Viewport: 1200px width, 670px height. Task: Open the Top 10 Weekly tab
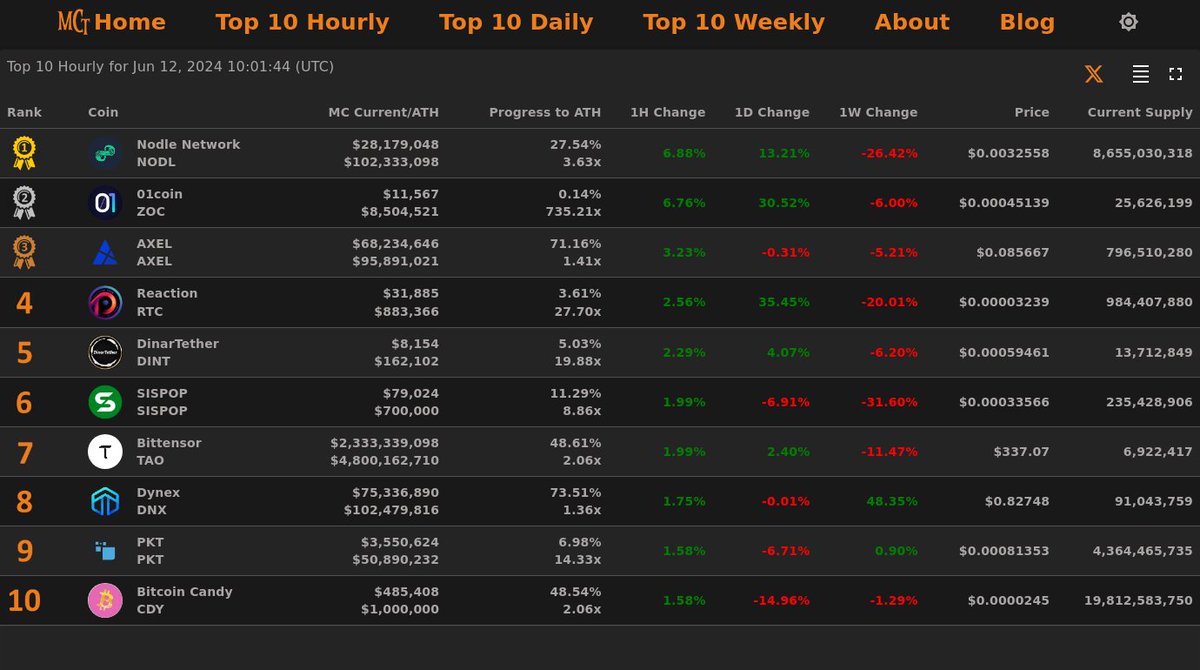(x=734, y=22)
